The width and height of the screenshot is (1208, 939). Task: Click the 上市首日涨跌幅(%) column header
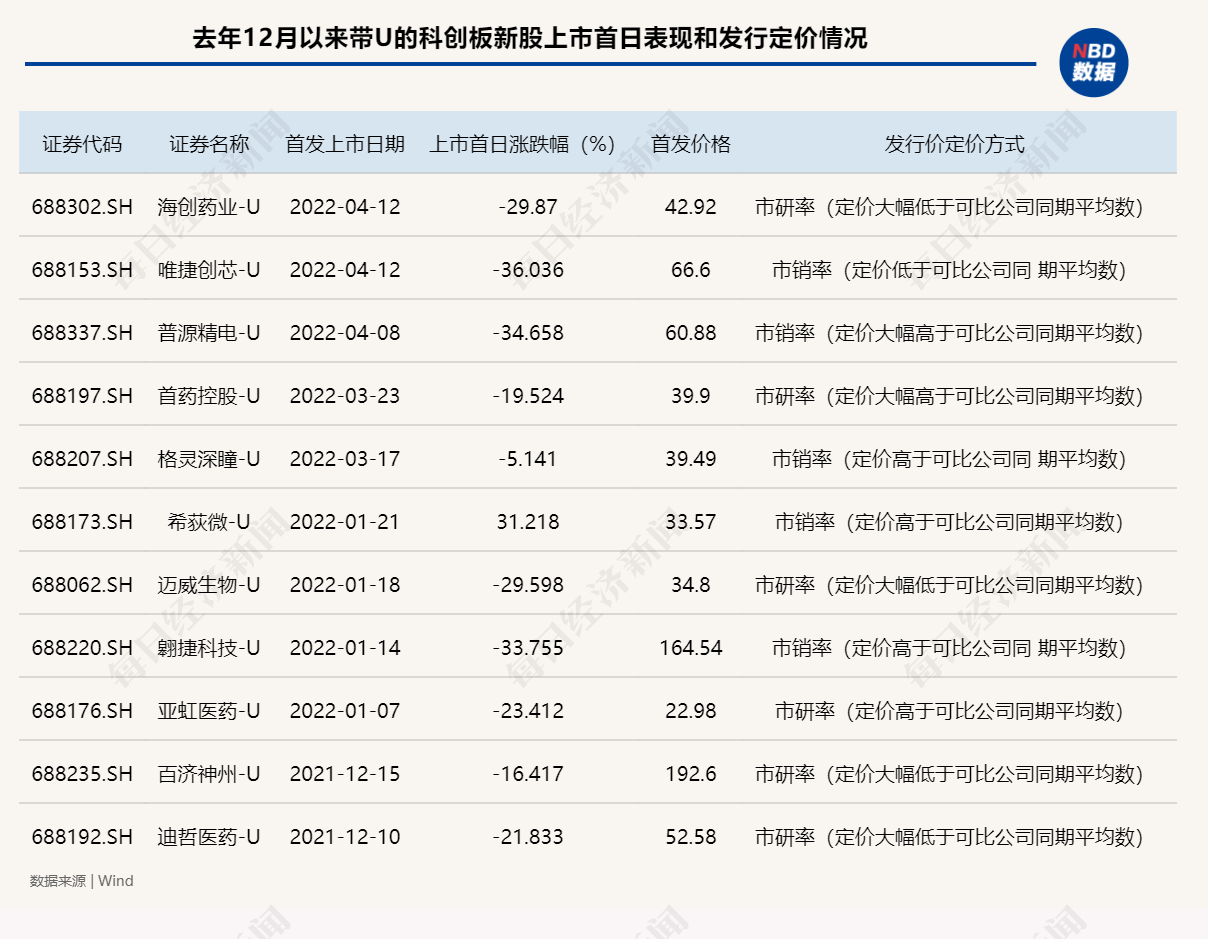pos(522,143)
